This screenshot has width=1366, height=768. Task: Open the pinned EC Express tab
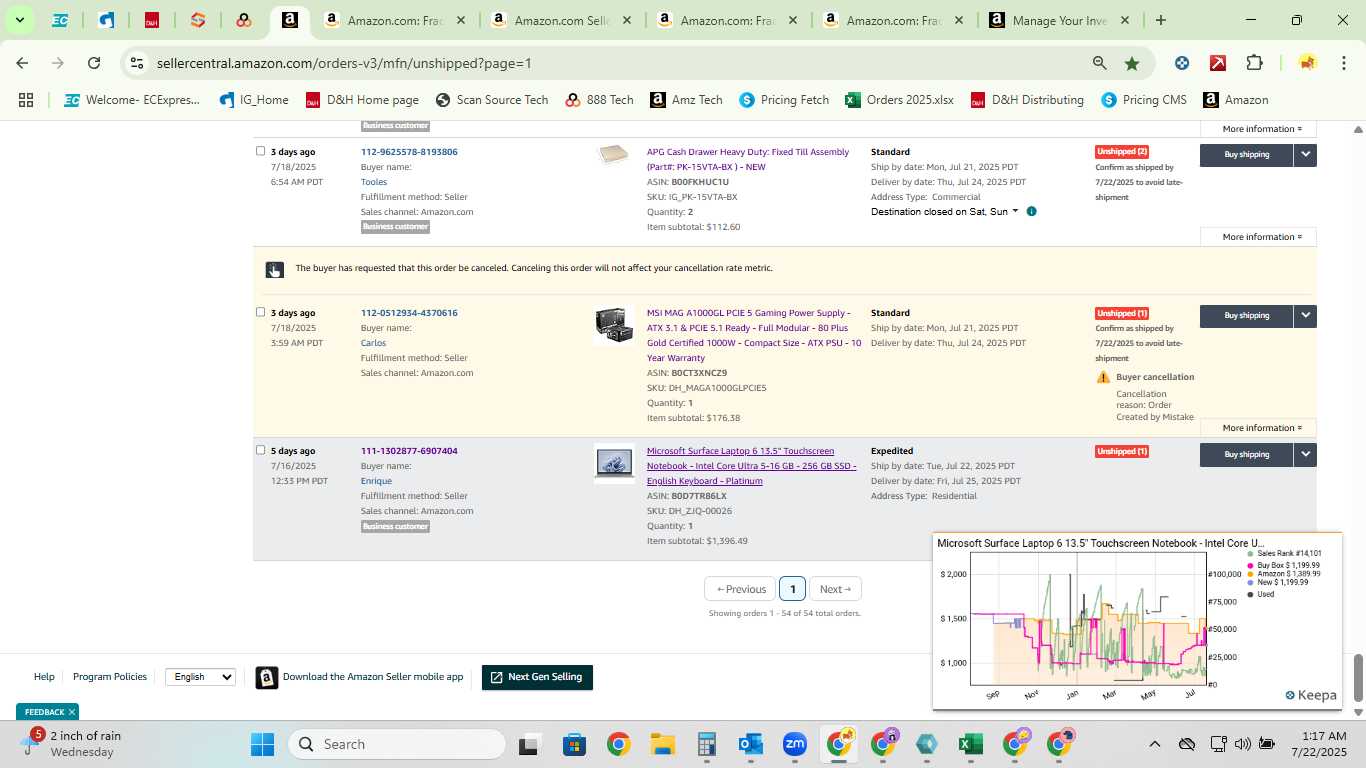[60, 20]
